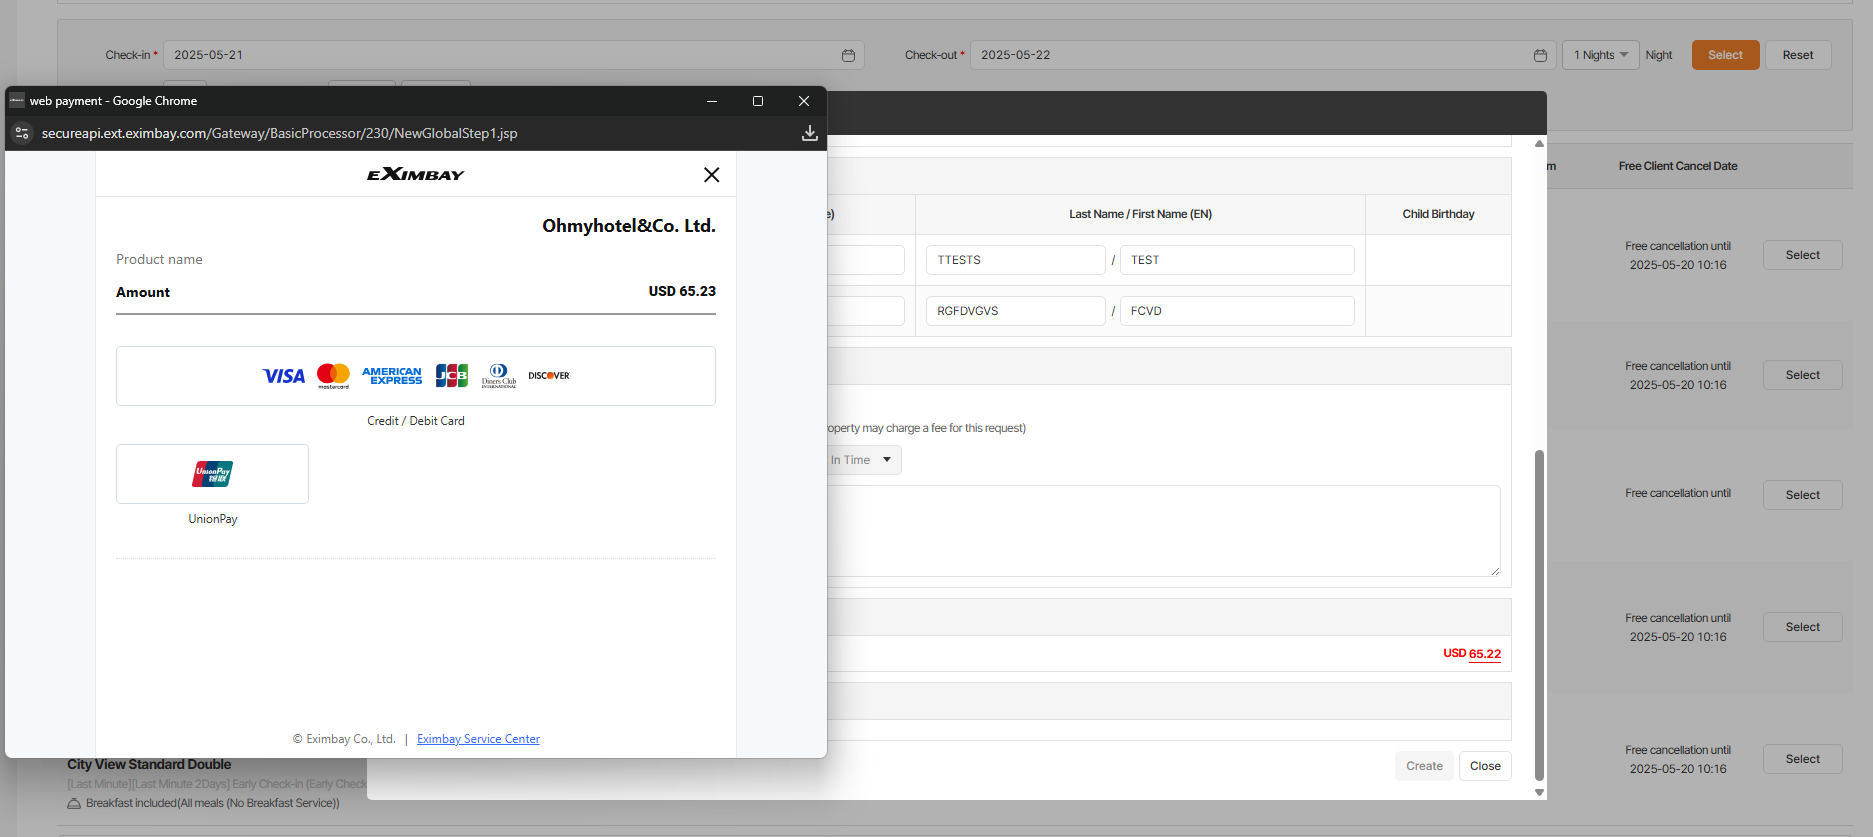Select UnionPay payment method
The height and width of the screenshot is (837, 1873).
pos(212,474)
